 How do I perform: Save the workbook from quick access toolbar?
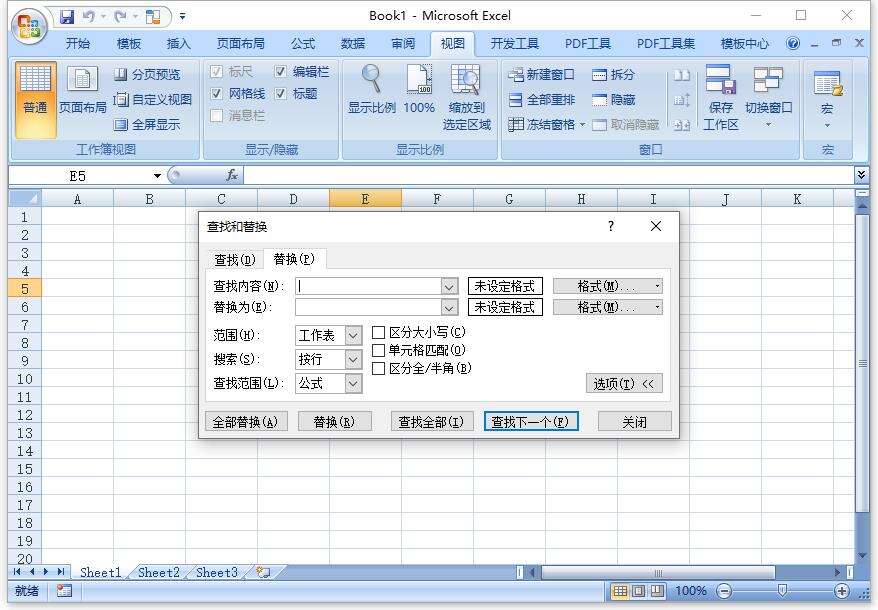coord(67,16)
